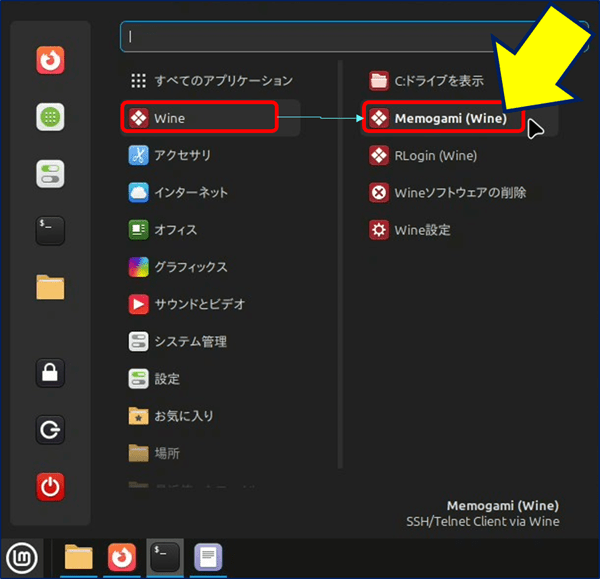Select the Wine category
600x579 pixels.
(210, 118)
